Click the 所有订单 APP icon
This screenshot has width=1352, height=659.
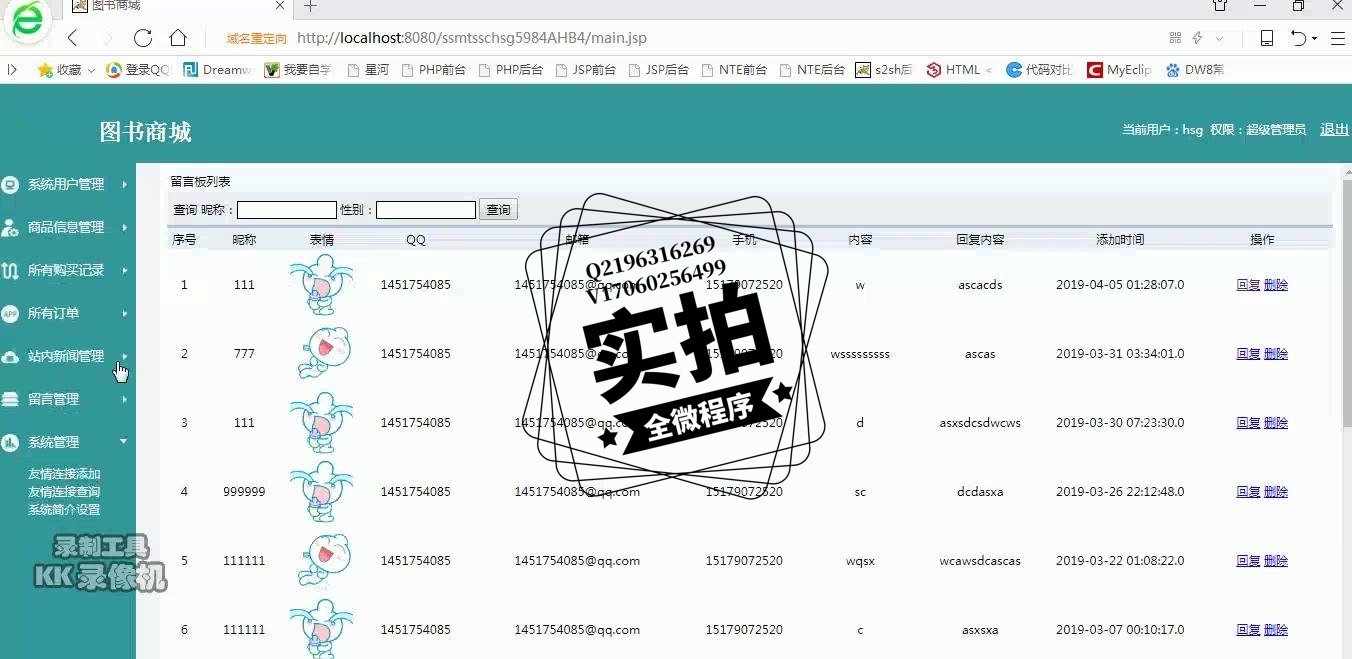pyautogui.click(x=10, y=314)
